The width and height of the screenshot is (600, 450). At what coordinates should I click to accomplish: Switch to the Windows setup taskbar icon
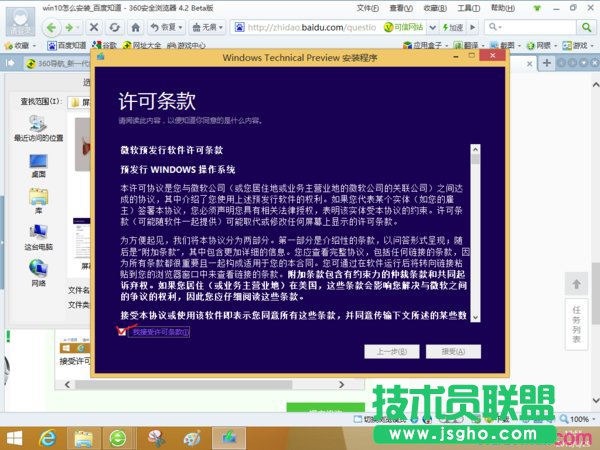[x=229, y=438]
